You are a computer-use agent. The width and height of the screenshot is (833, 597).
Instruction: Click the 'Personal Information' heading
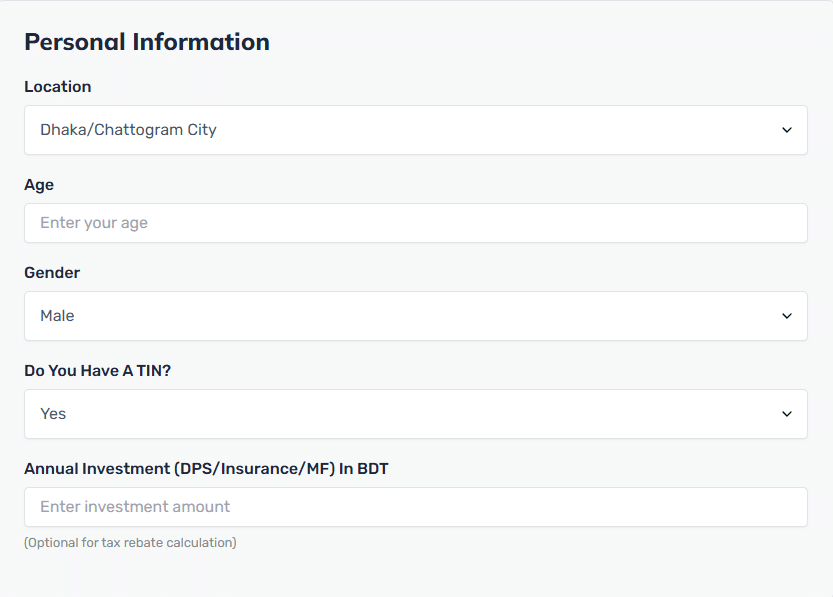point(147,42)
